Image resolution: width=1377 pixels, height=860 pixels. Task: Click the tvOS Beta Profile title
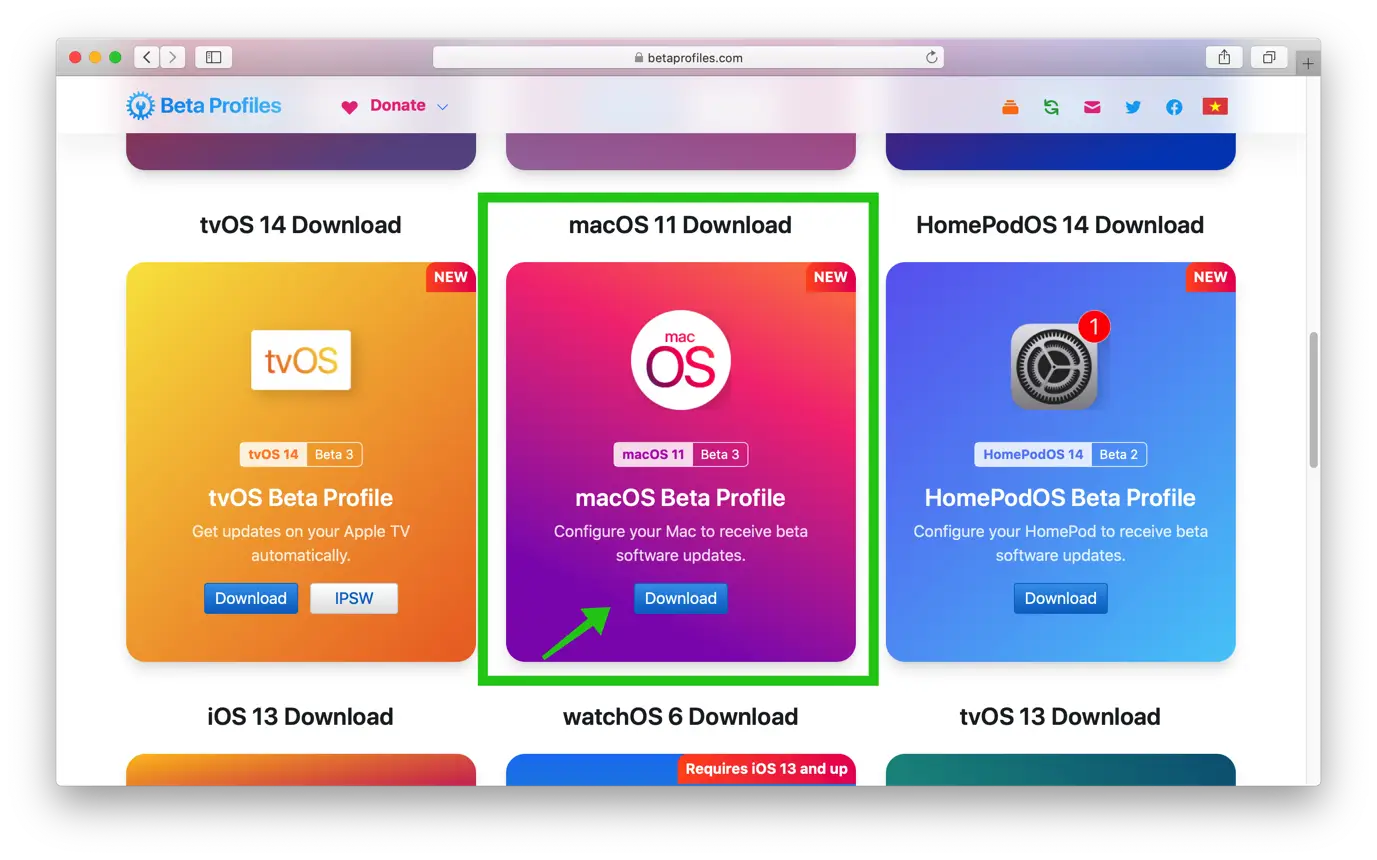tap(301, 497)
